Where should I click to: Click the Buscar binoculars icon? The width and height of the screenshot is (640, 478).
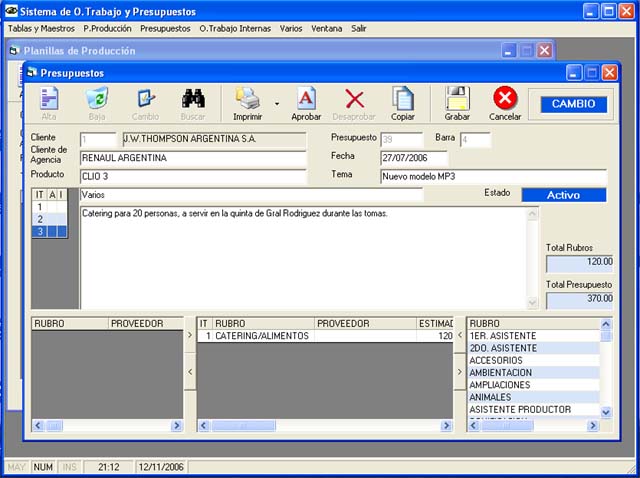(x=193, y=99)
